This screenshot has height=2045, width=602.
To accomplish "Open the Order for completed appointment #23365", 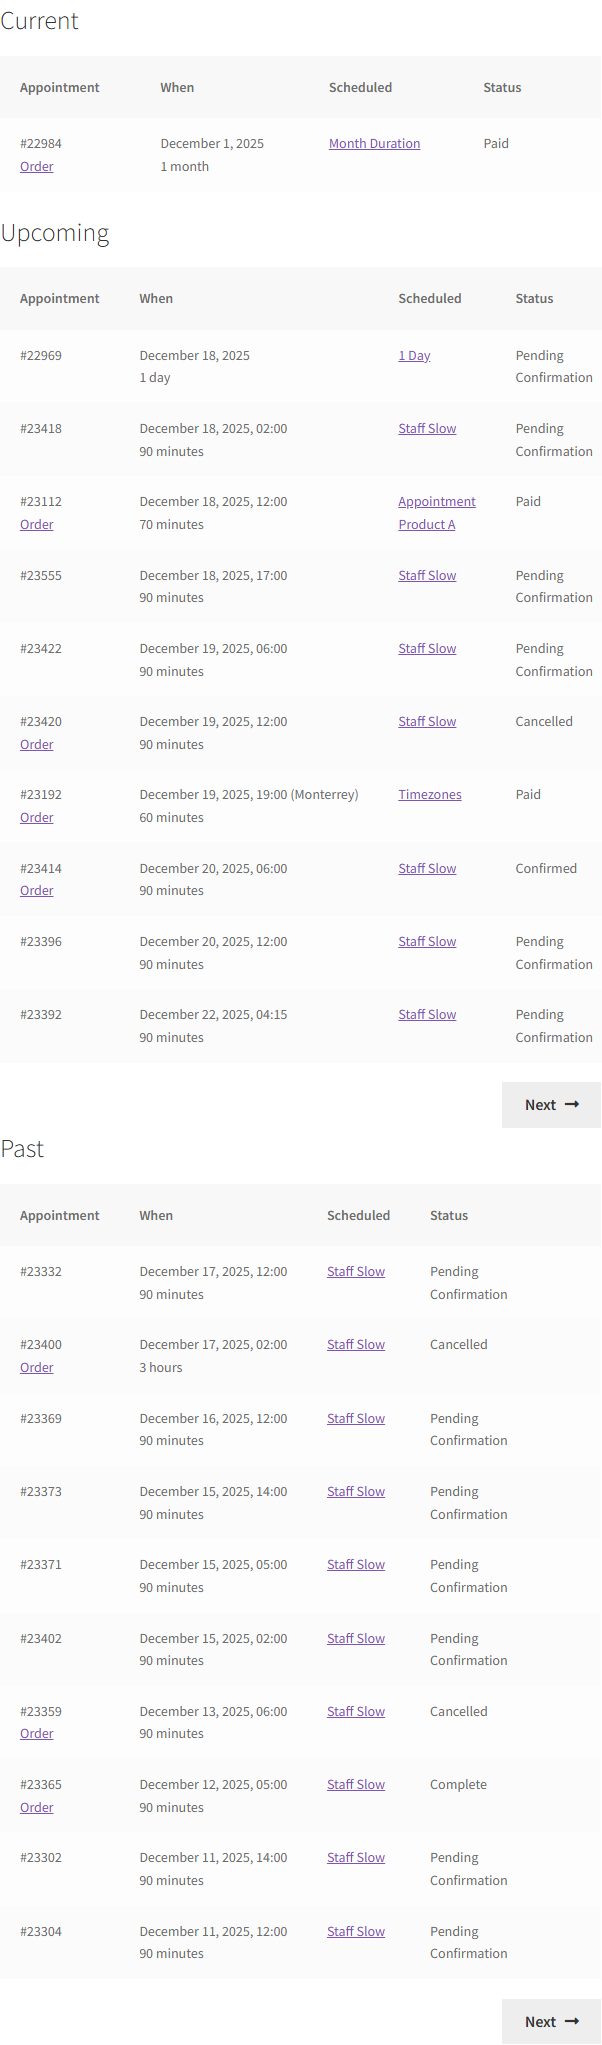I will click(37, 1807).
